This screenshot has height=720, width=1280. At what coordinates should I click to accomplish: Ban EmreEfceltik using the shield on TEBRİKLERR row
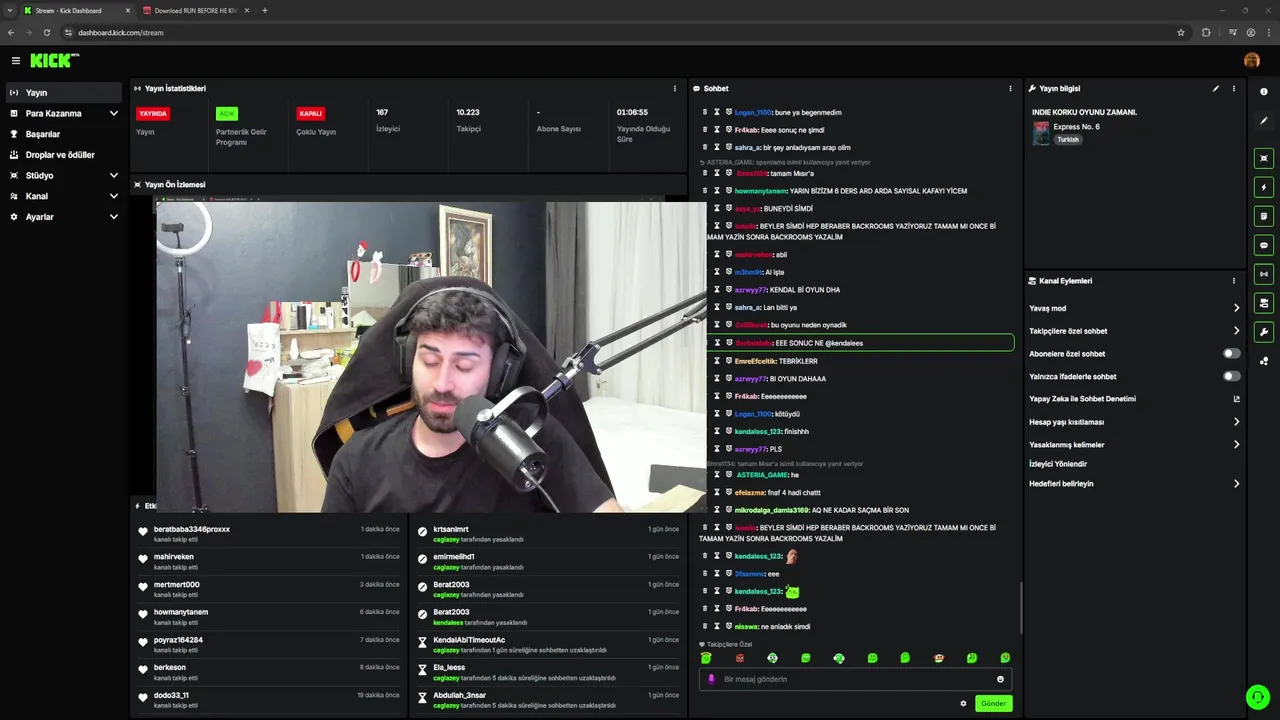tap(729, 361)
